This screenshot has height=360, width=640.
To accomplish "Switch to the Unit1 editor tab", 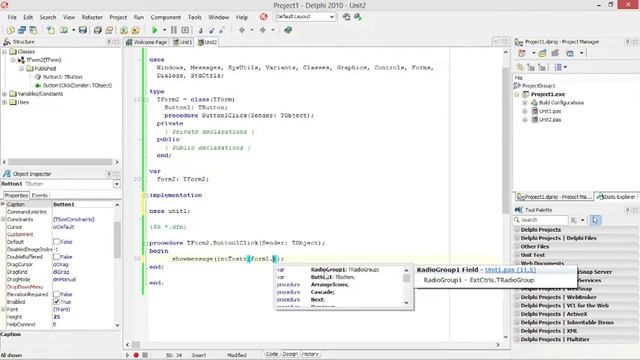I will (x=182, y=42).
